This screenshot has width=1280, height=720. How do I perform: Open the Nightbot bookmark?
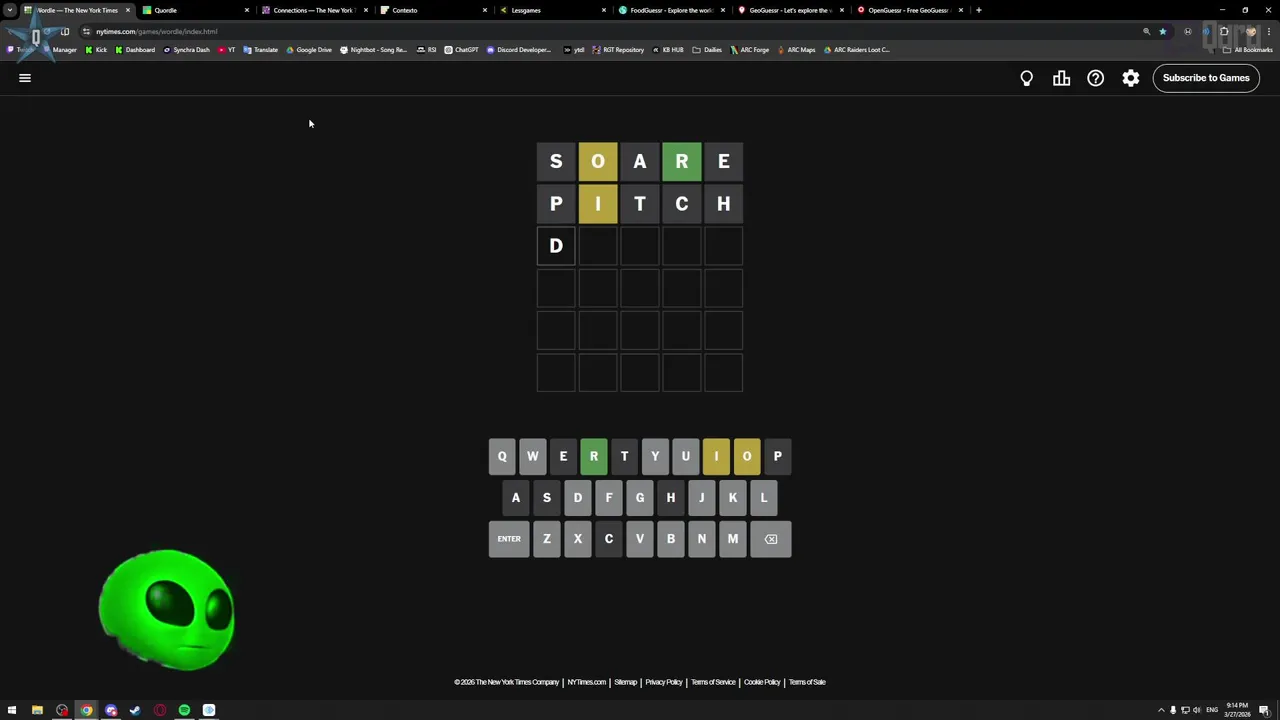(374, 49)
